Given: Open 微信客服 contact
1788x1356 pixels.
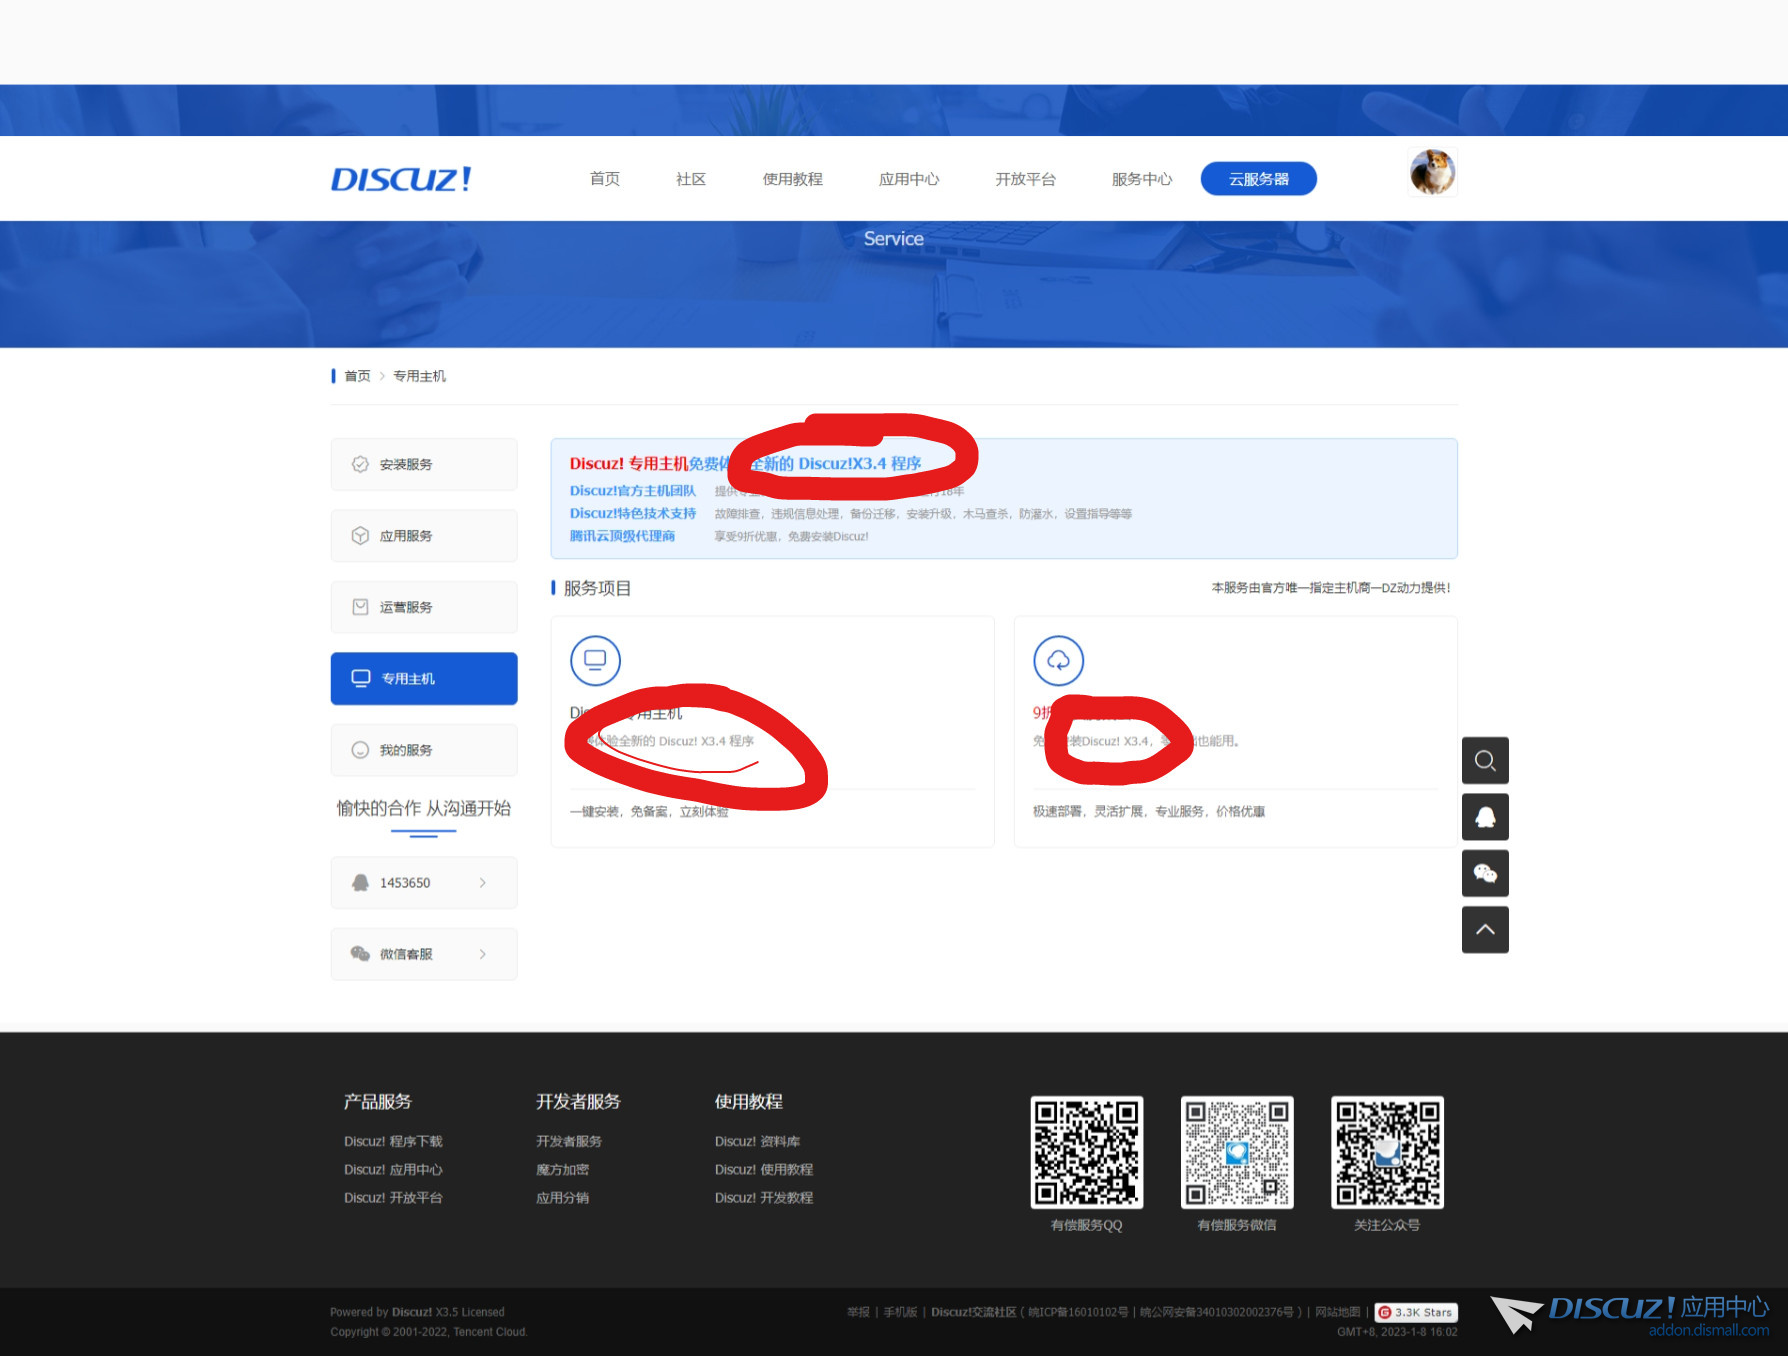Looking at the screenshot, I should 424,954.
